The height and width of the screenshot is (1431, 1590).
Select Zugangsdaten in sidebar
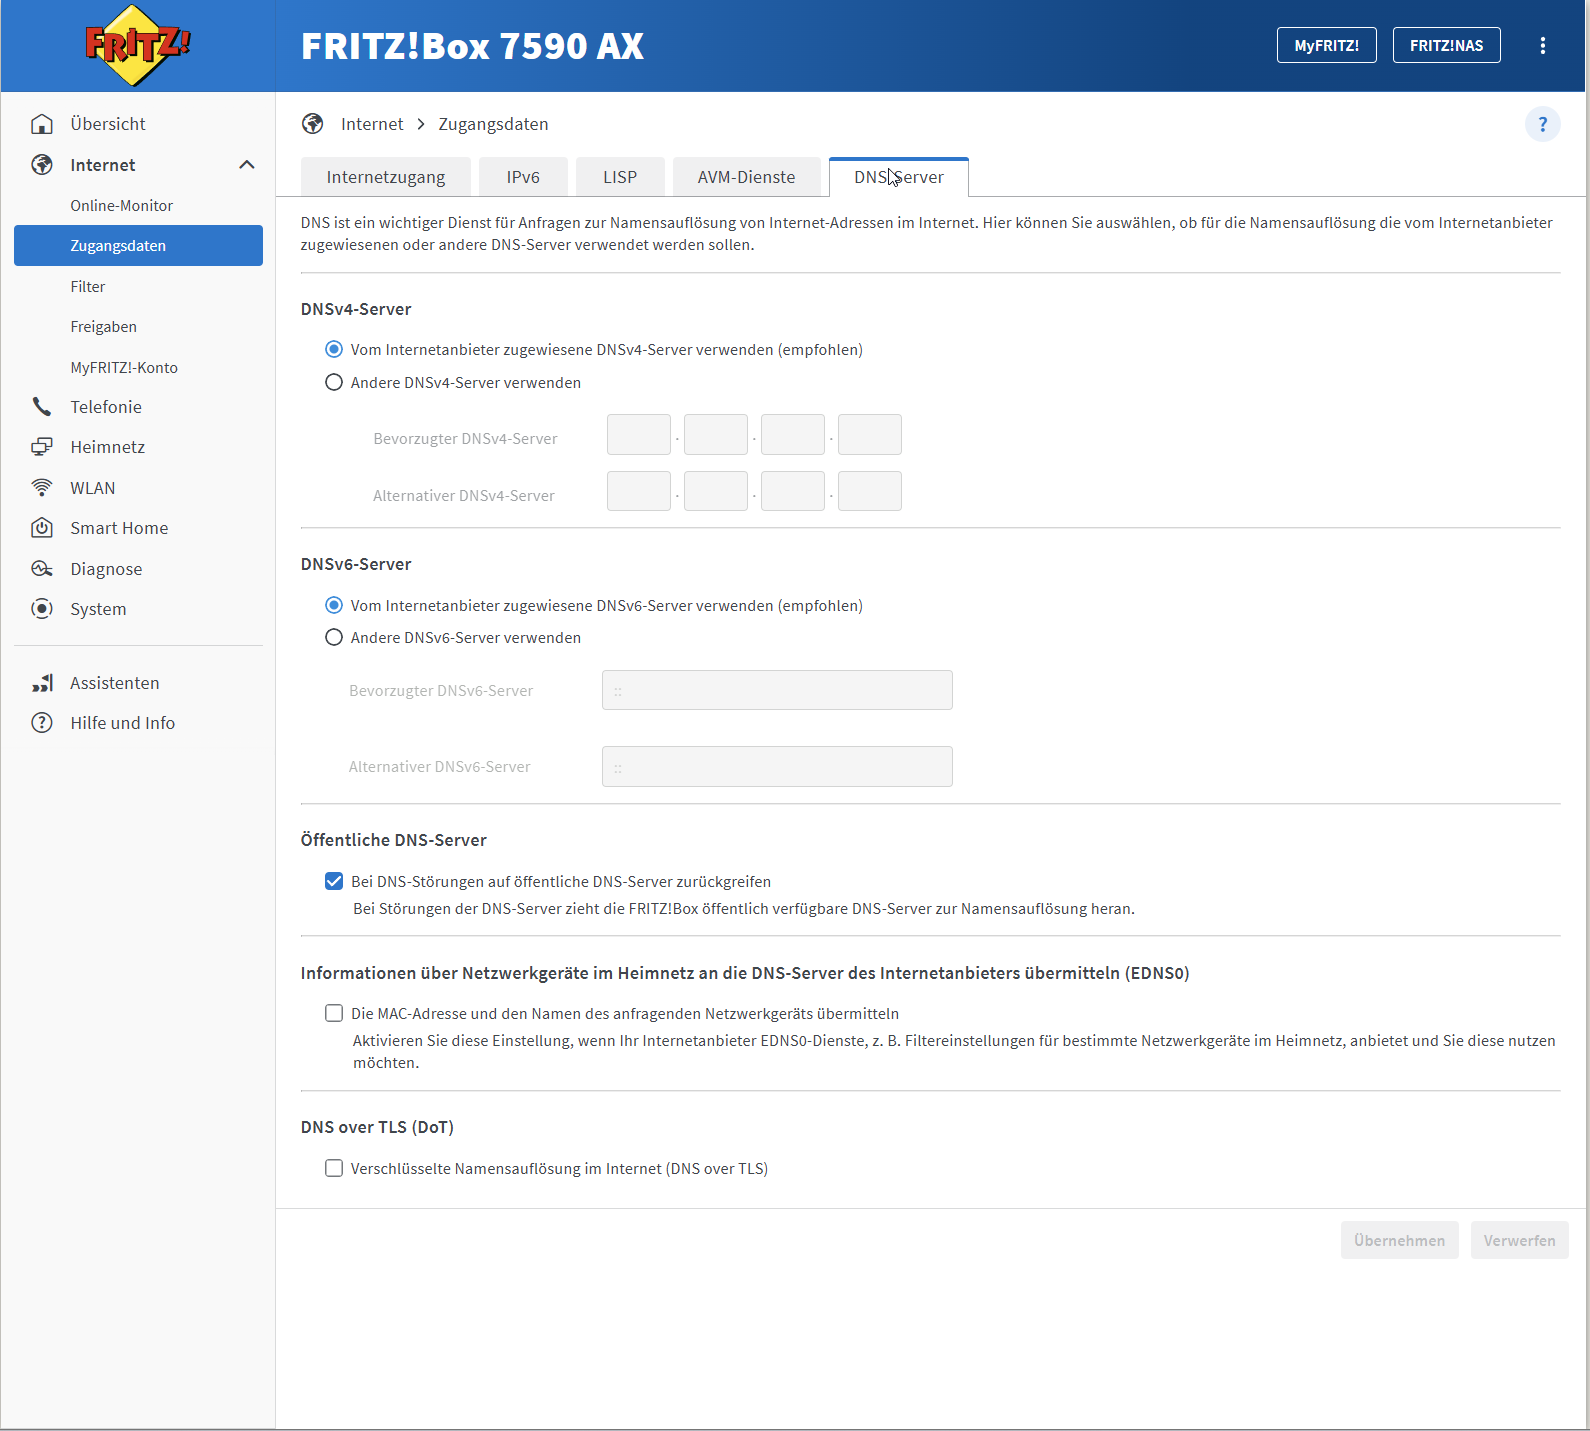pyautogui.click(x=138, y=246)
